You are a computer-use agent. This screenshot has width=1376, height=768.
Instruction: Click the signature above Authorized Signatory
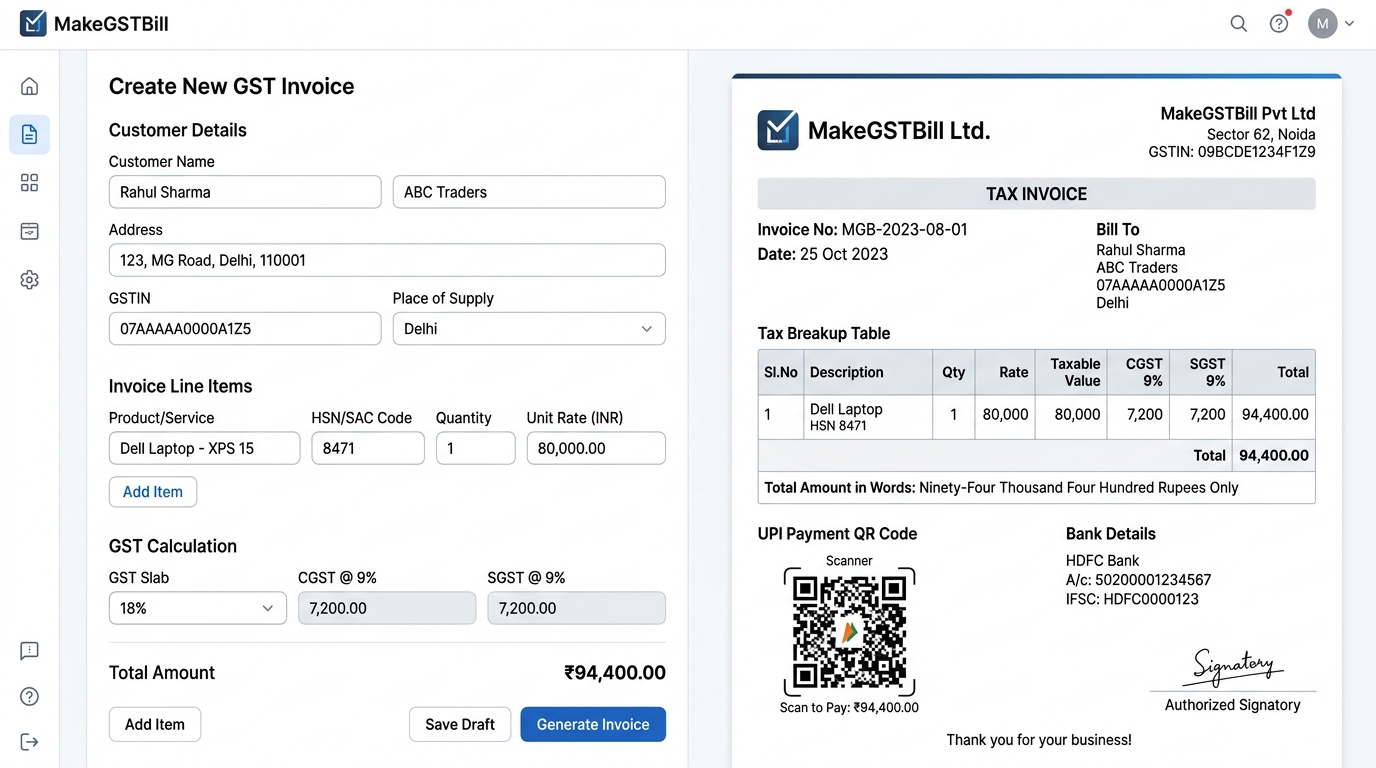(x=1233, y=666)
